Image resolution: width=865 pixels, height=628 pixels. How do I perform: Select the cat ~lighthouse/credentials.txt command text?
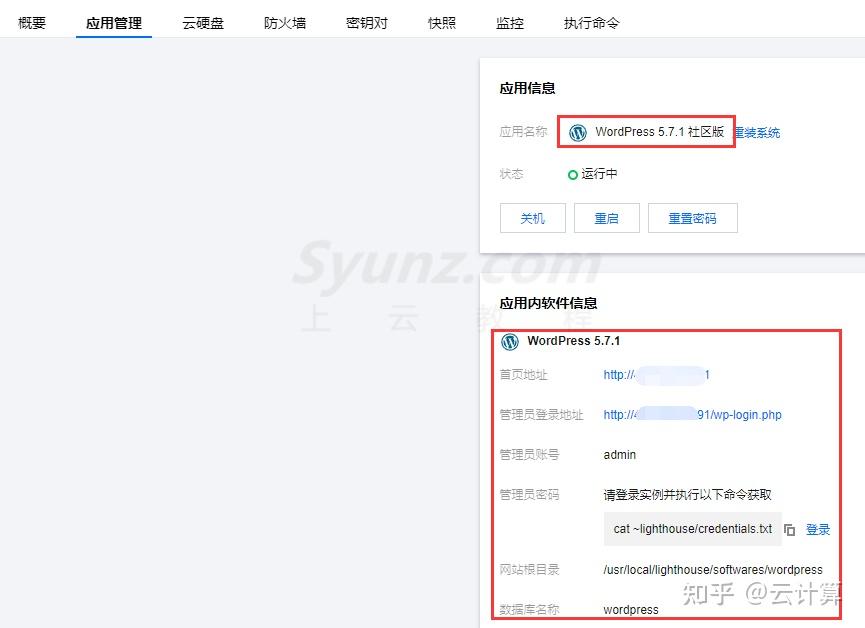click(x=693, y=529)
